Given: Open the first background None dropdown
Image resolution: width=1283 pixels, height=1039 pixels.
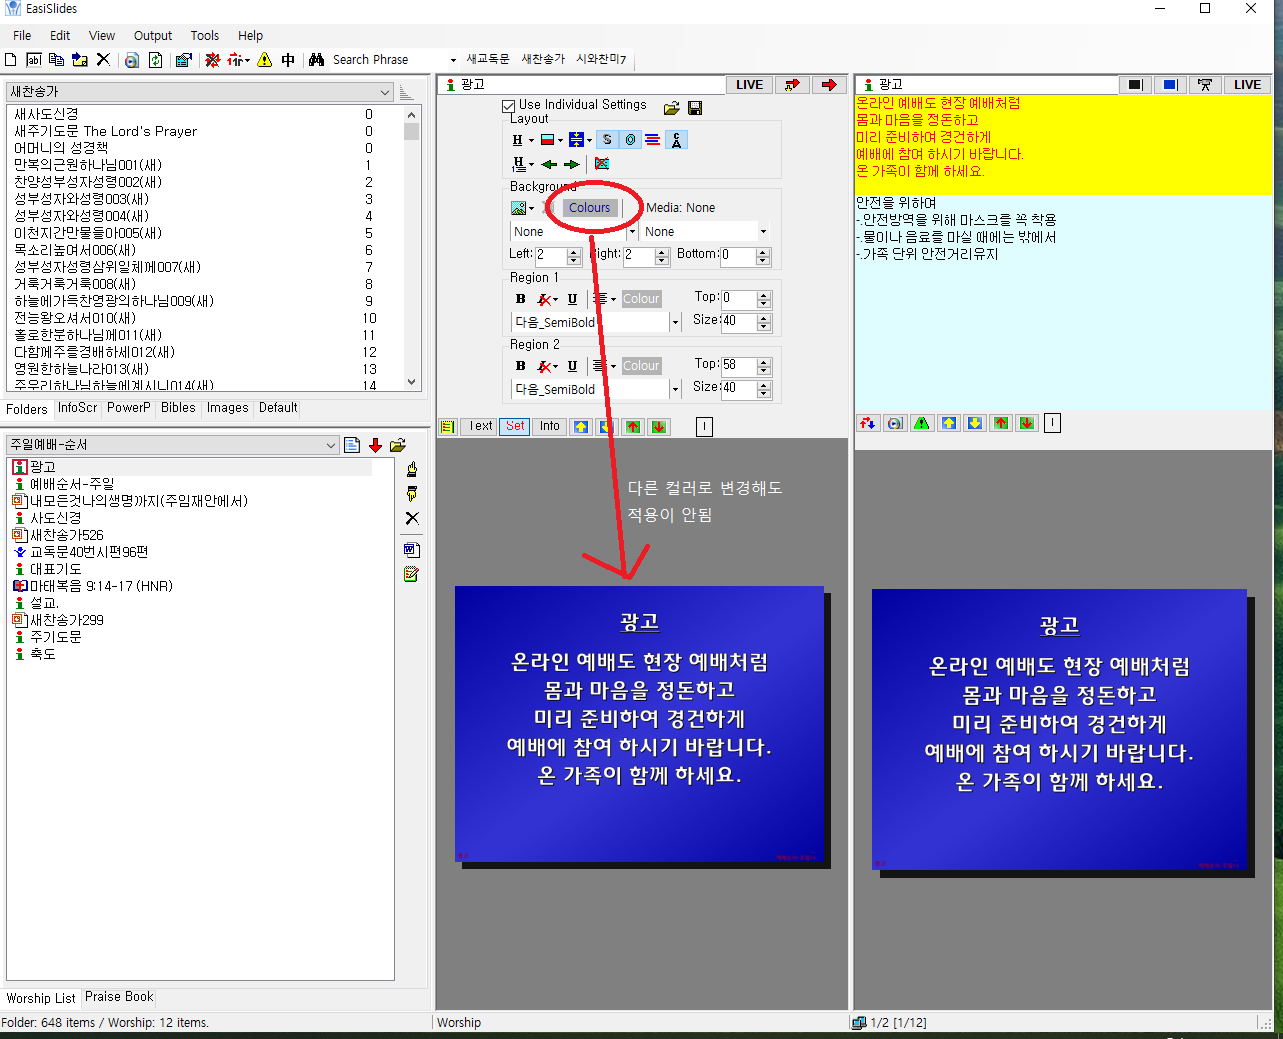Looking at the screenshot, I should (x=632, y=232).
